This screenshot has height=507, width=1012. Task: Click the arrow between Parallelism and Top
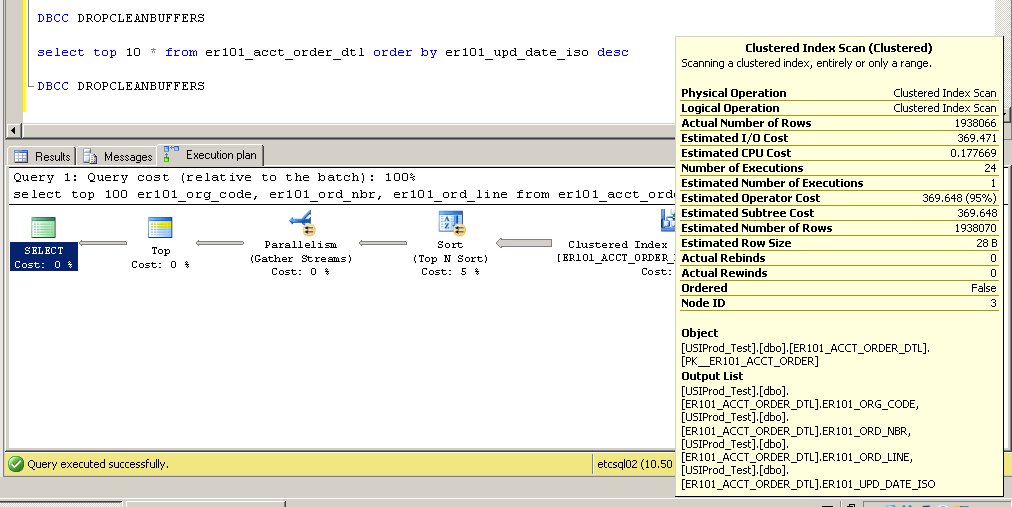(220, 243)
